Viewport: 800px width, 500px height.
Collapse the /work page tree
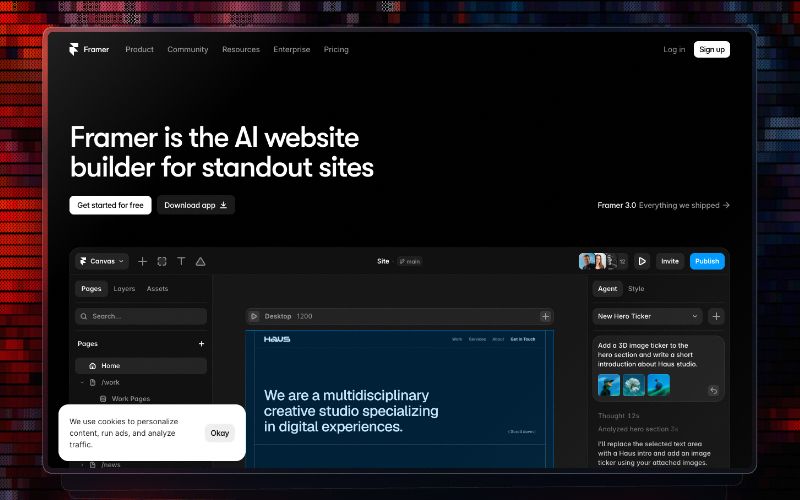tap(82, 382)
